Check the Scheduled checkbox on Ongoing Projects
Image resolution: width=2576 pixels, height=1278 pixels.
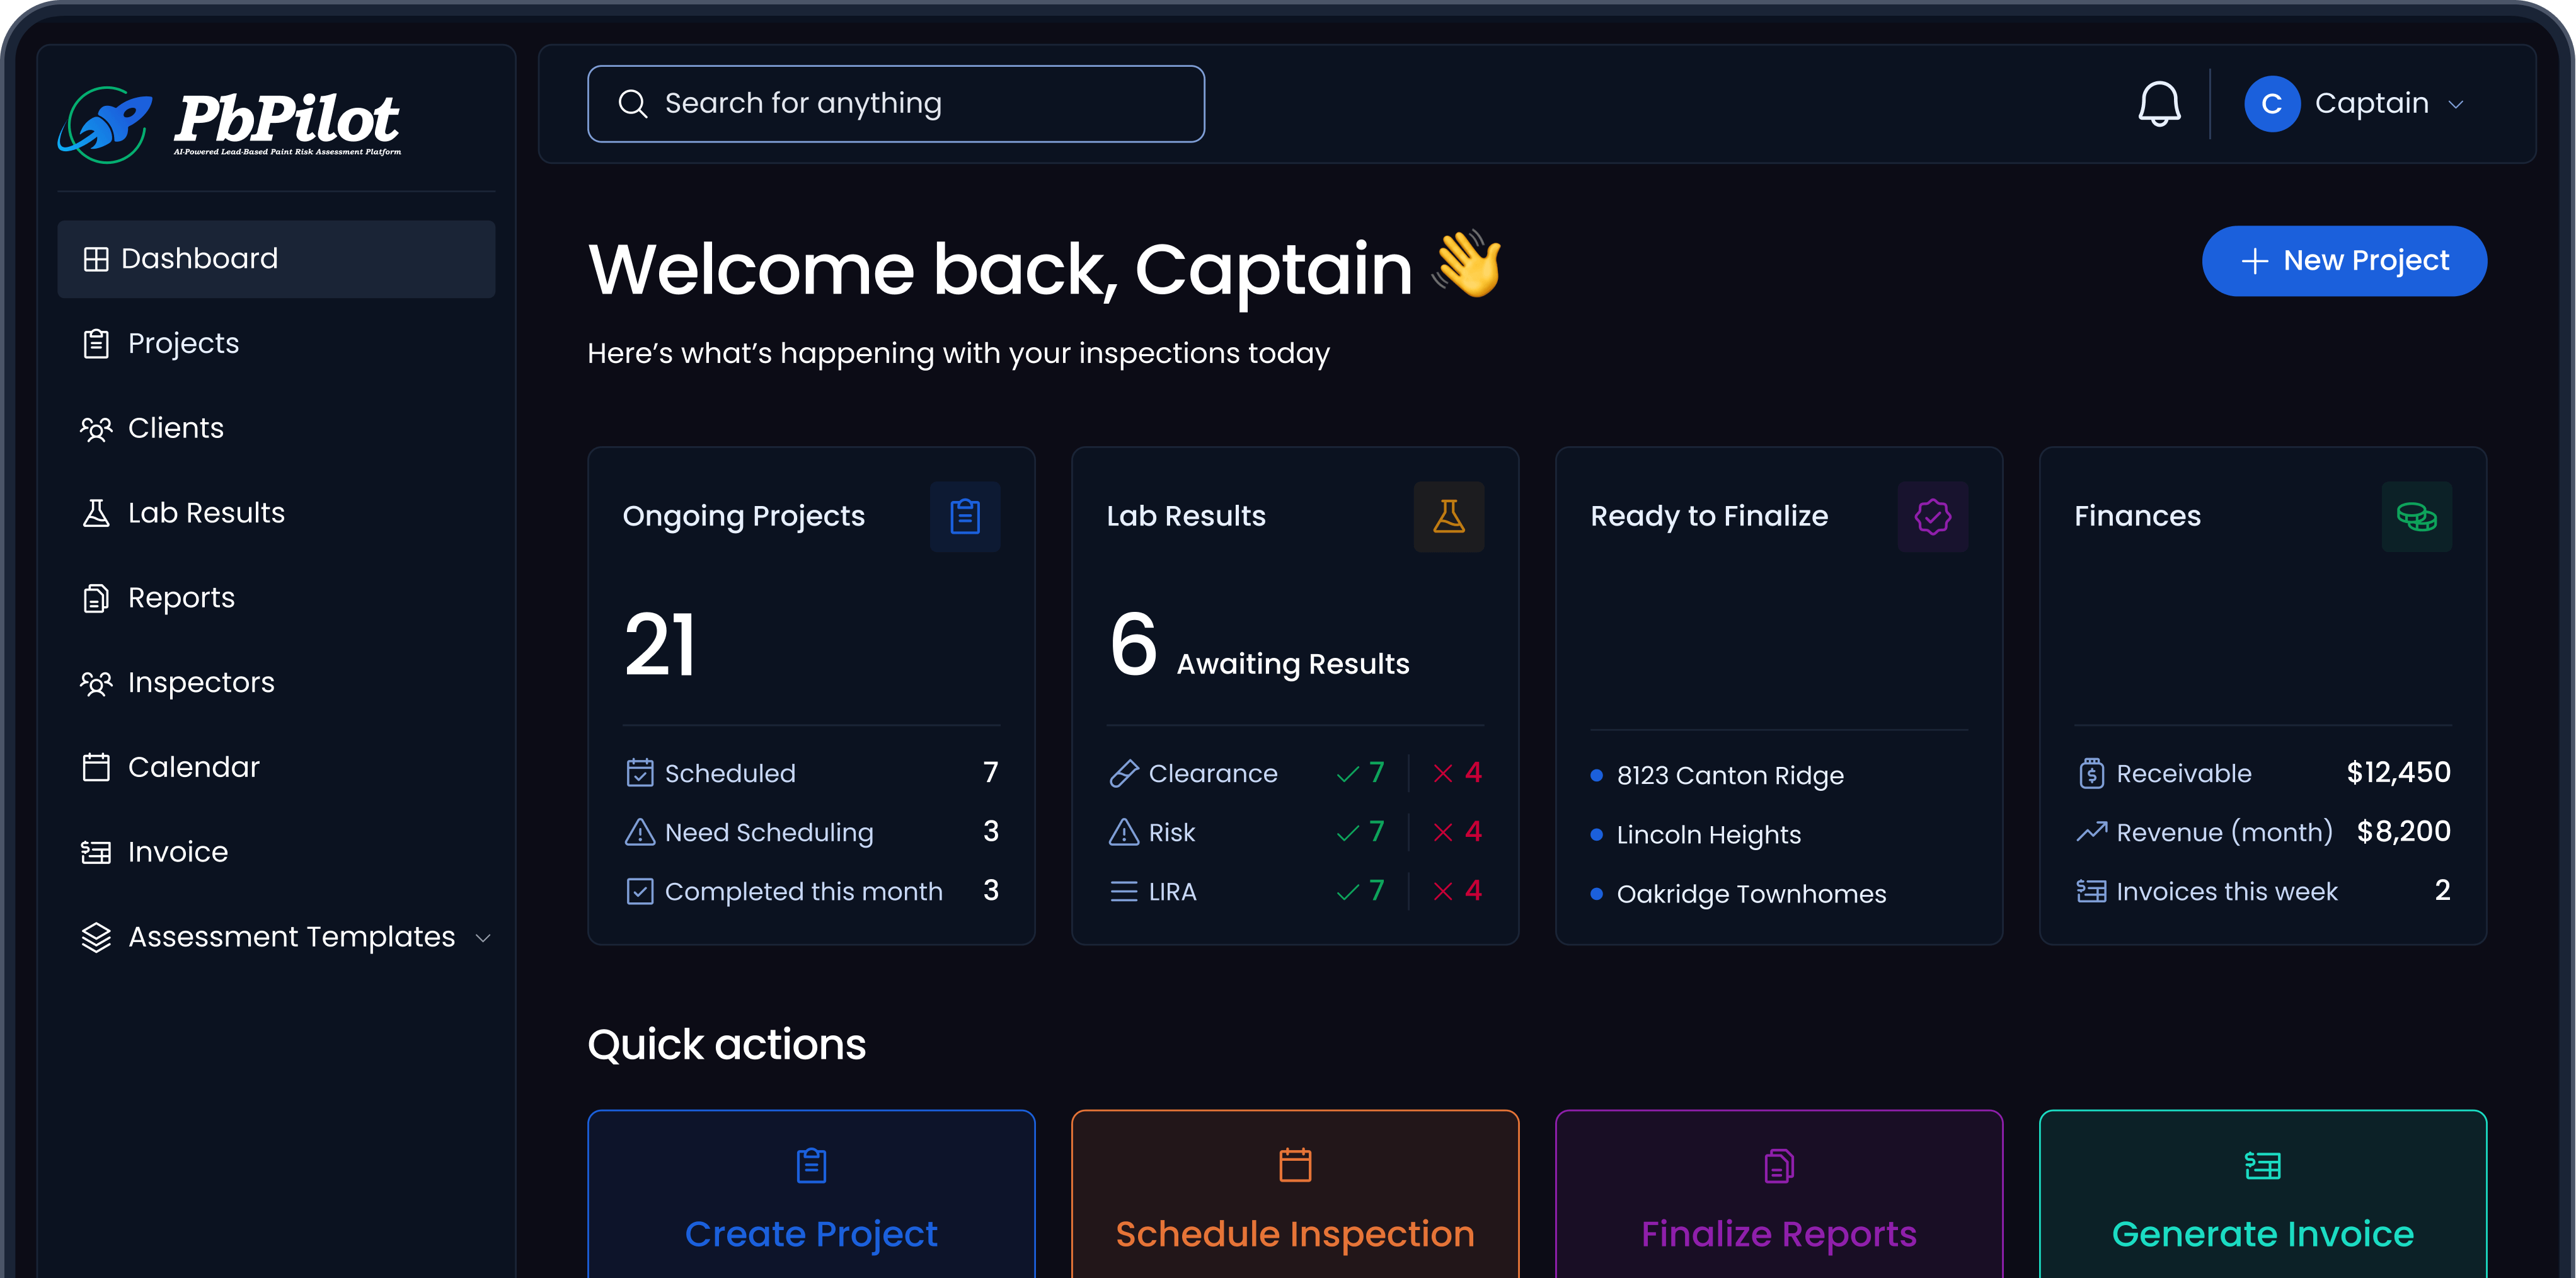click(639, 772)
